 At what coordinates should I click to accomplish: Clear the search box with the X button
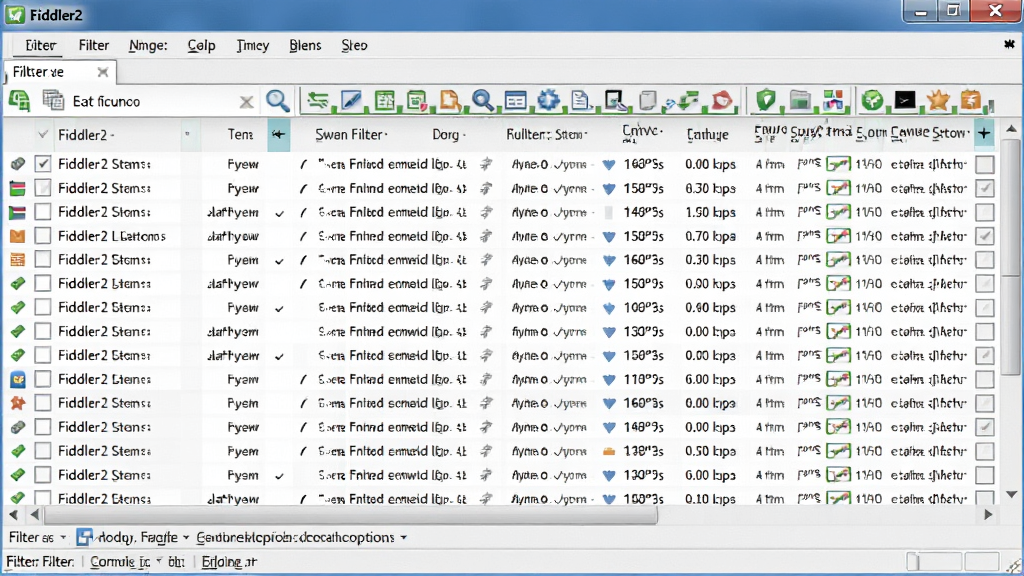coord(246,101)
